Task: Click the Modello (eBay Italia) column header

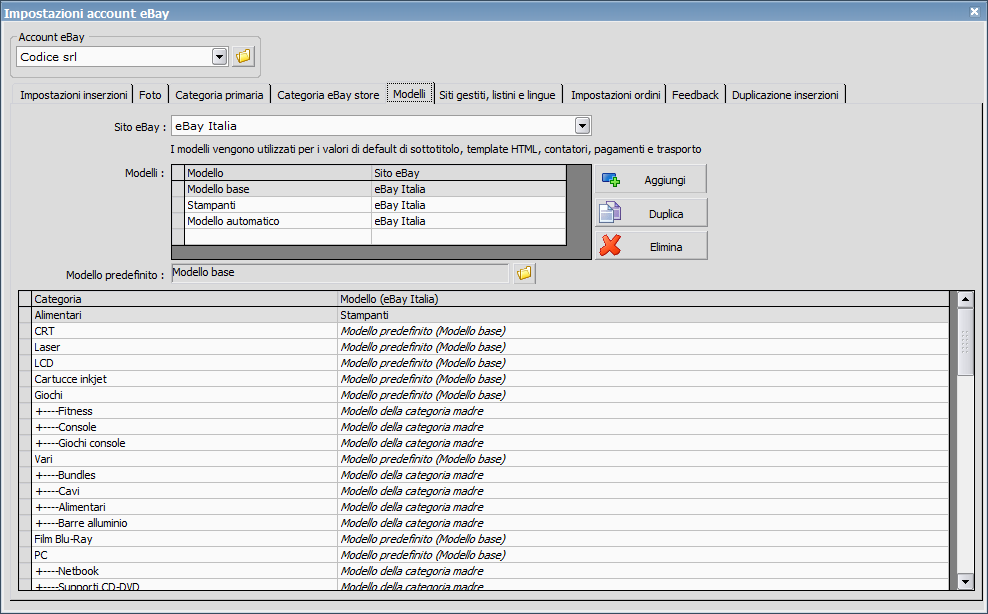Action: click(643, 299)
